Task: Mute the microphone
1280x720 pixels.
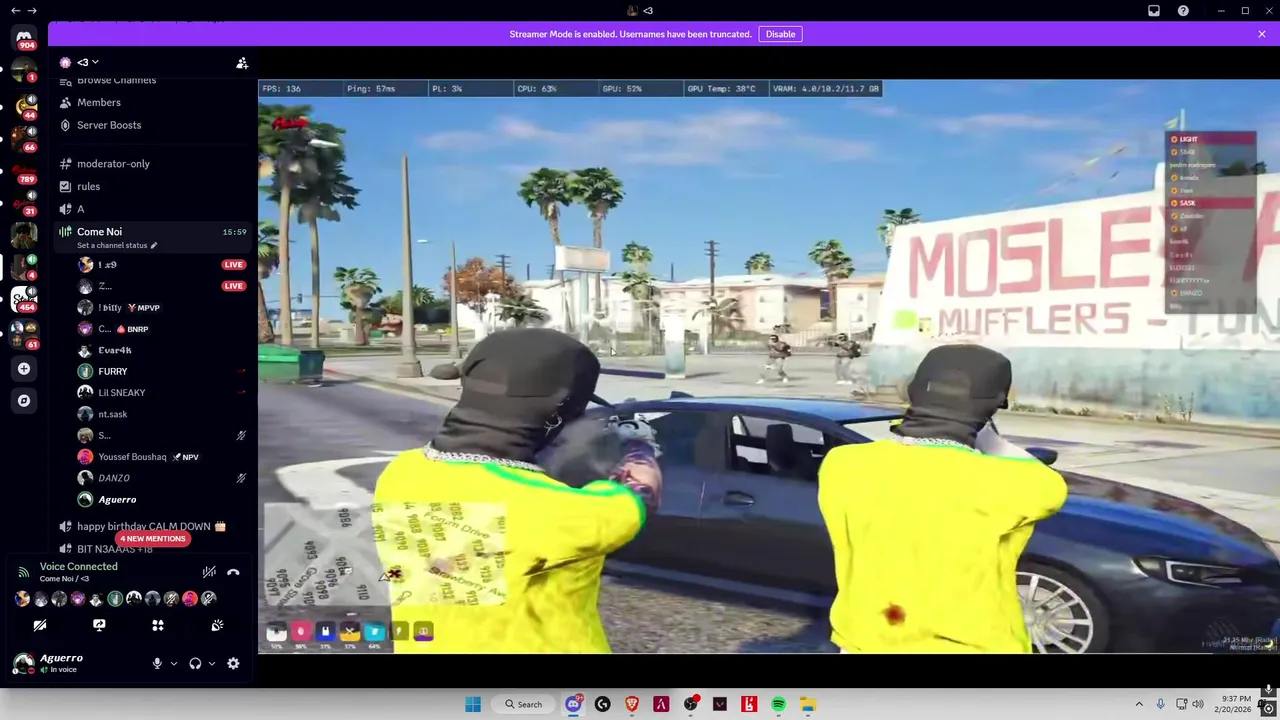Action: point(157,663)
